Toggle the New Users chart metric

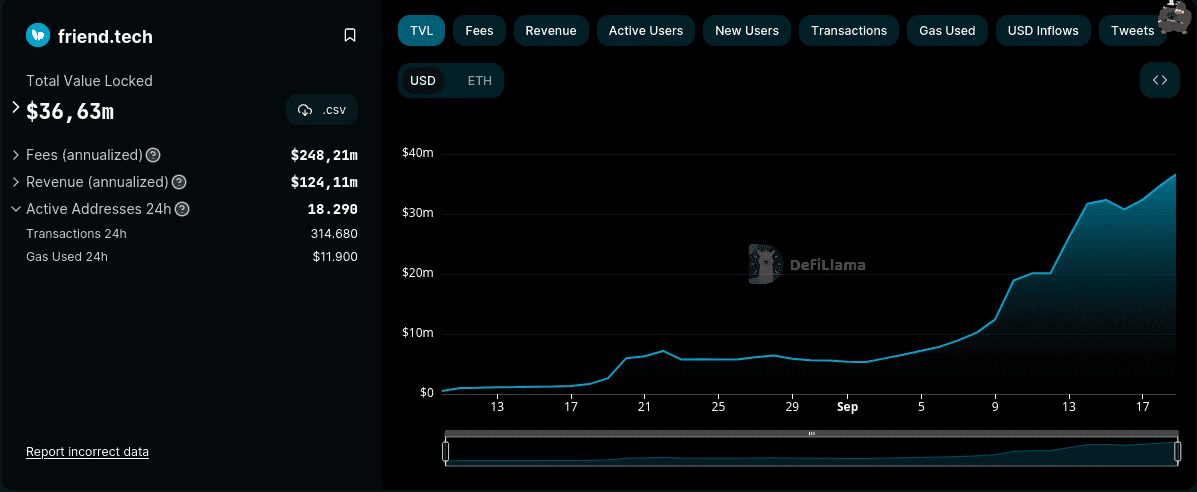tap(747, 31)
